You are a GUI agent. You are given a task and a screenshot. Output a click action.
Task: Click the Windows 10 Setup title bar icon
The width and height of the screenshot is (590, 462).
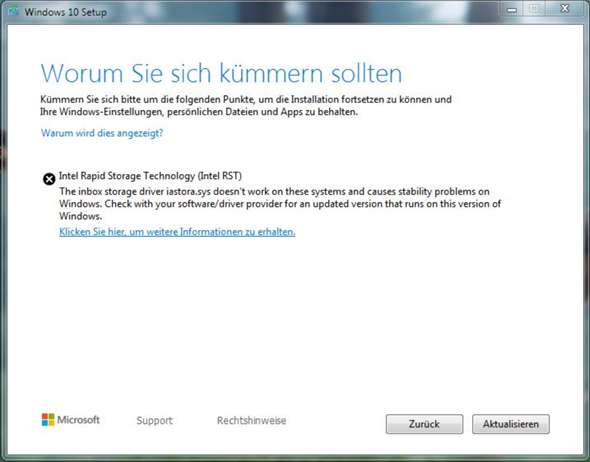[14, 12]
